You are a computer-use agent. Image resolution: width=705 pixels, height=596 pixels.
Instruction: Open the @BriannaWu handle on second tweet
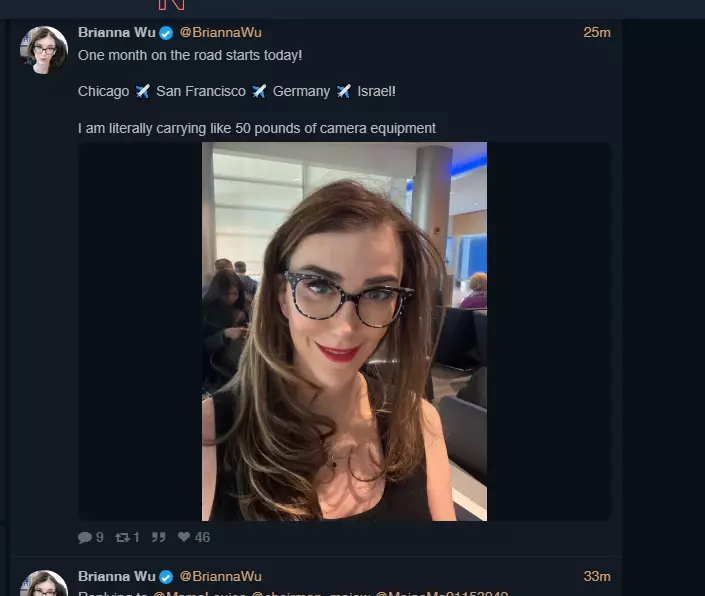220,576
